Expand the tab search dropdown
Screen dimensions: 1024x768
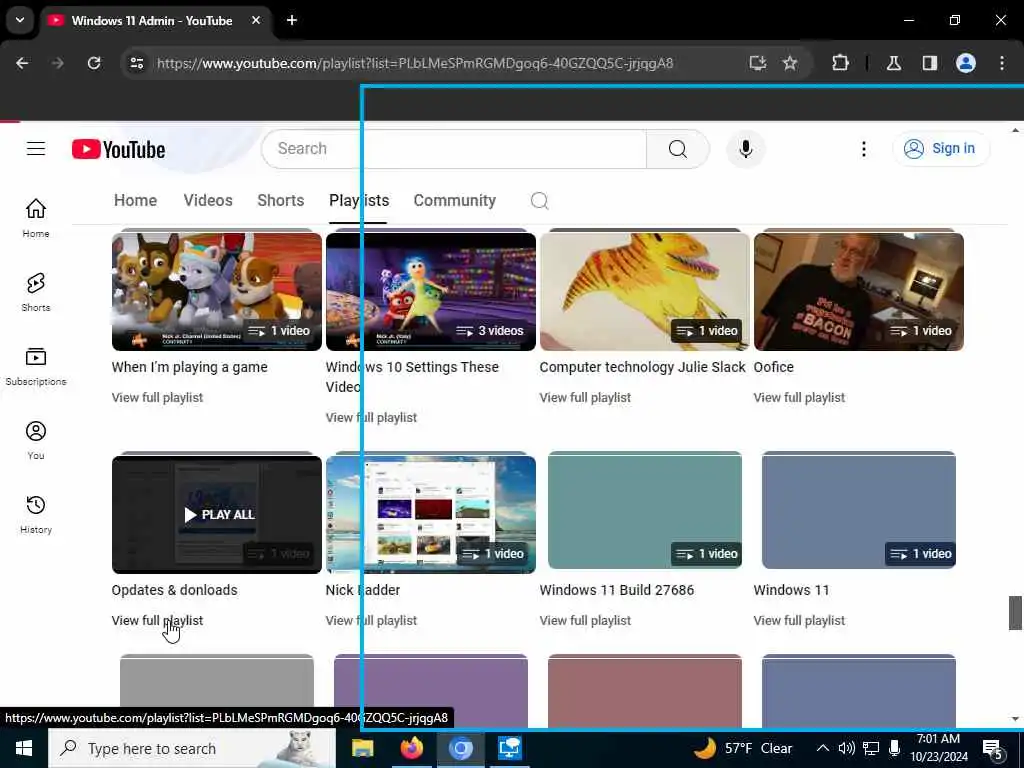click(x=20, y=20)
